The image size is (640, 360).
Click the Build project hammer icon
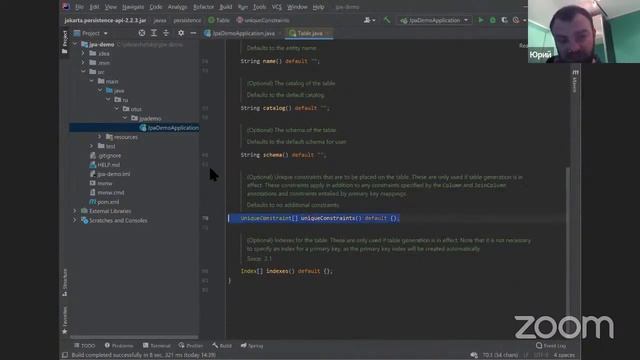(387, 20)
